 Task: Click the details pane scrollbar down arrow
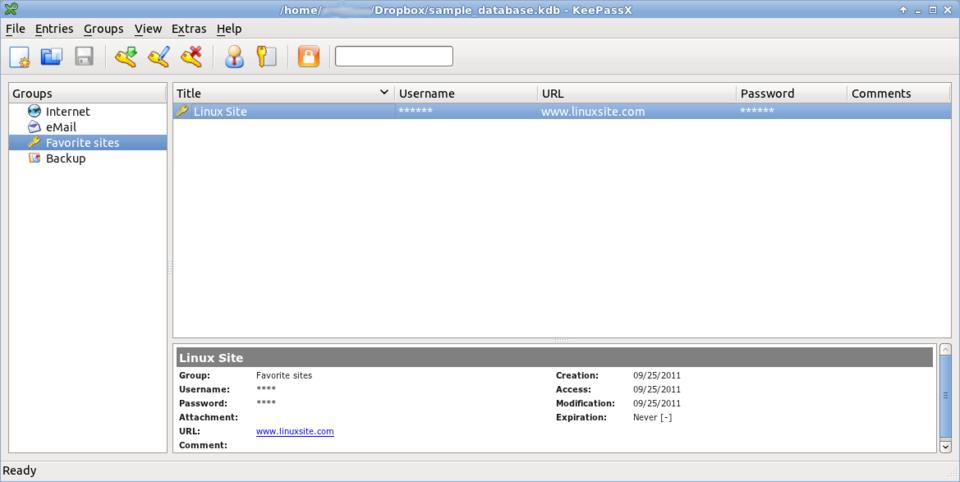click(945, 446)
